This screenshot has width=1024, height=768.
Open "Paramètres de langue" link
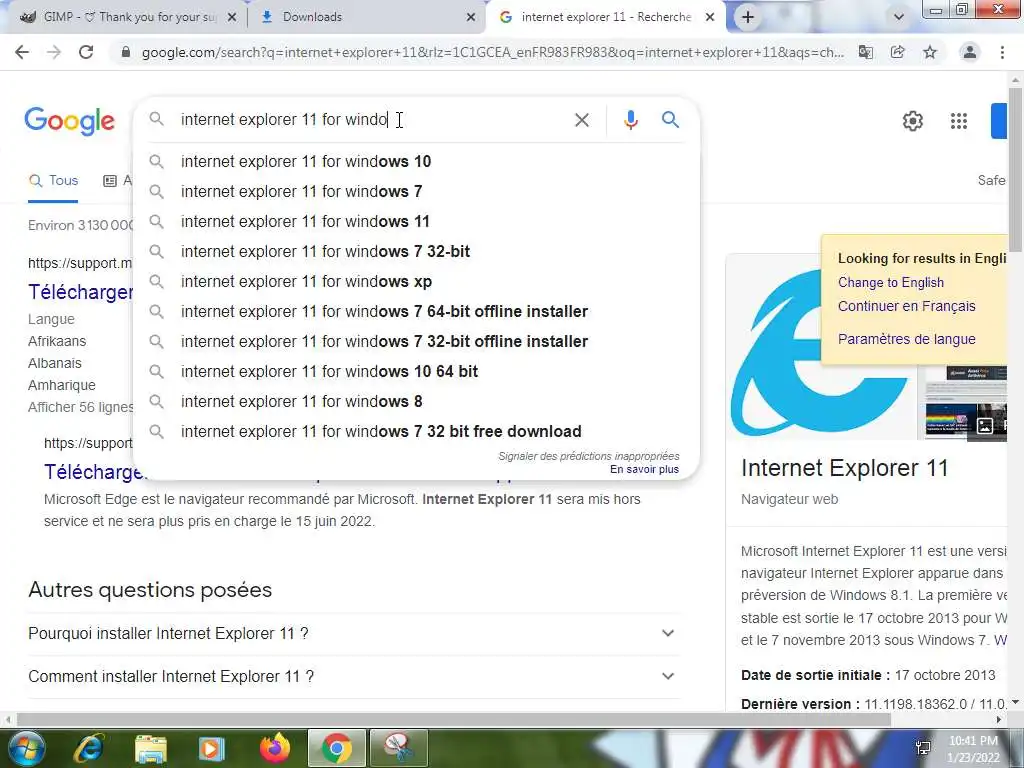tap(906, 339)
